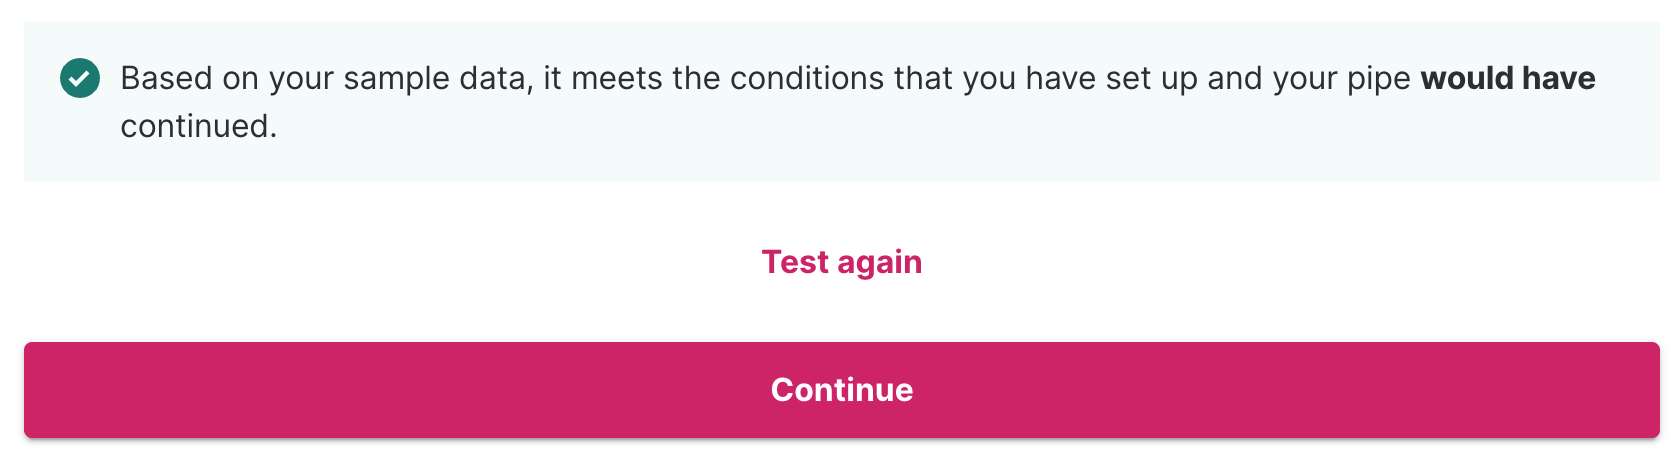The height and width of the screenshot is (460, 1680).
Task: Click the pink "Test again" text
Action: pyautogui.click(x=841, y=262)
